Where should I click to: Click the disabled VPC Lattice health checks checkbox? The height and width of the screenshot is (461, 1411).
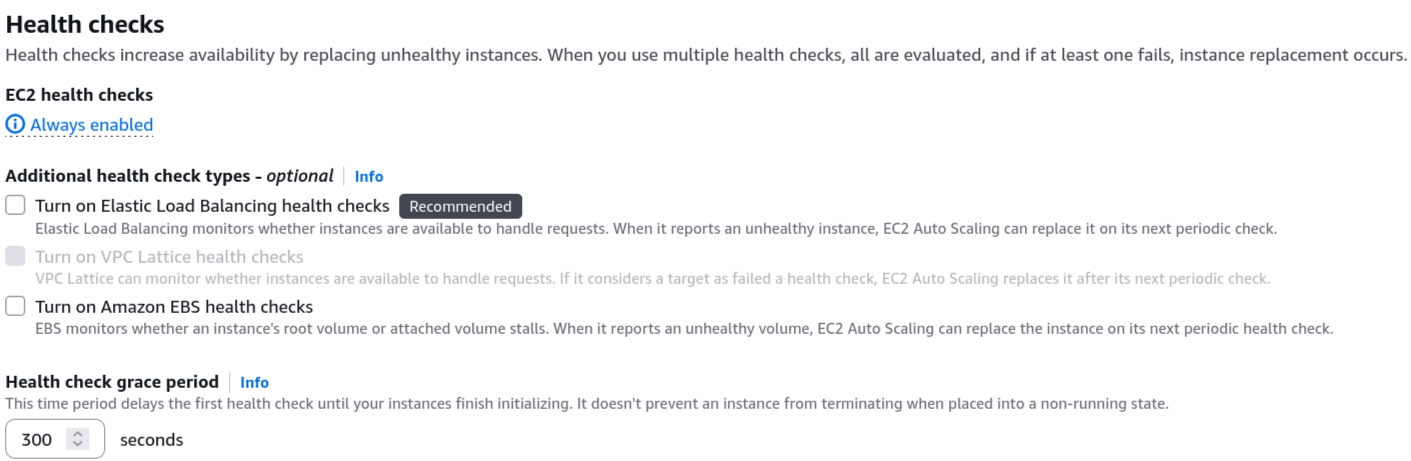click(15, 256)
